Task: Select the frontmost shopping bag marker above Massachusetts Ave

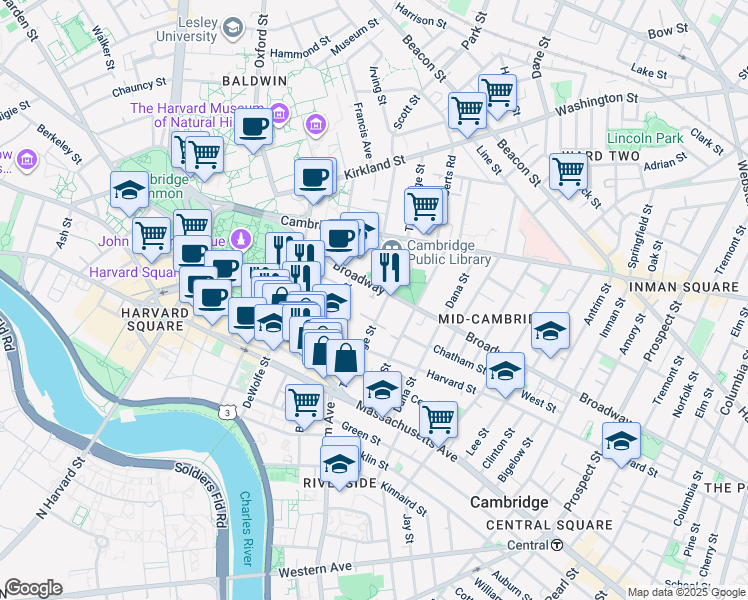Action: coord(345,359)
